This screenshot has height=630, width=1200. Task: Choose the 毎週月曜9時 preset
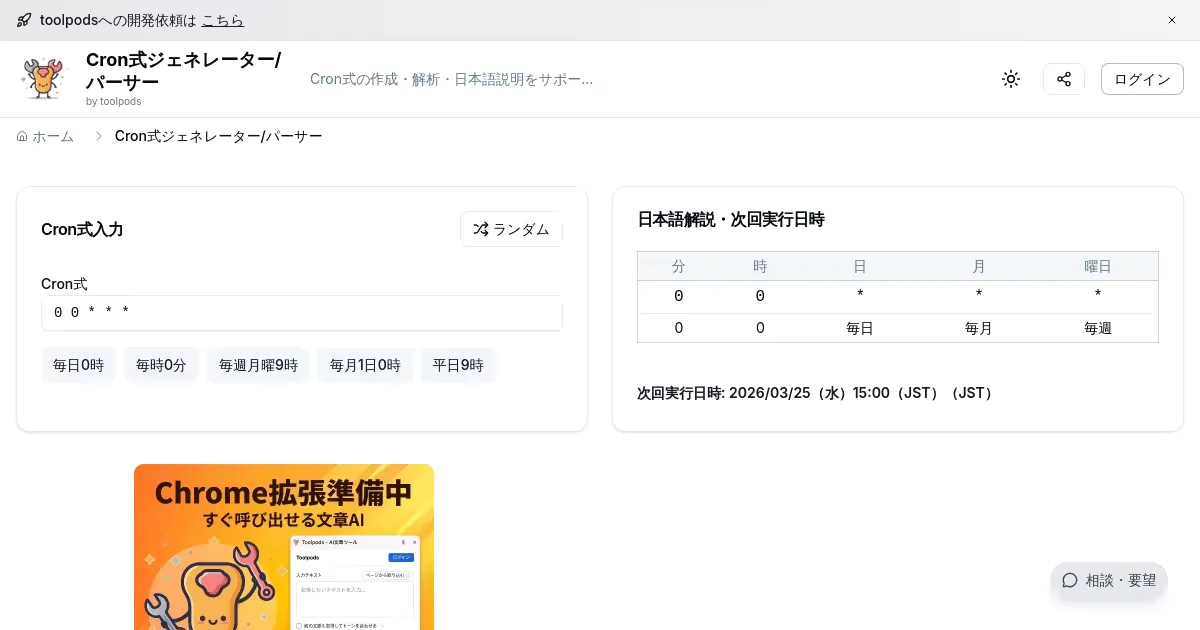[x=258, y=365]
